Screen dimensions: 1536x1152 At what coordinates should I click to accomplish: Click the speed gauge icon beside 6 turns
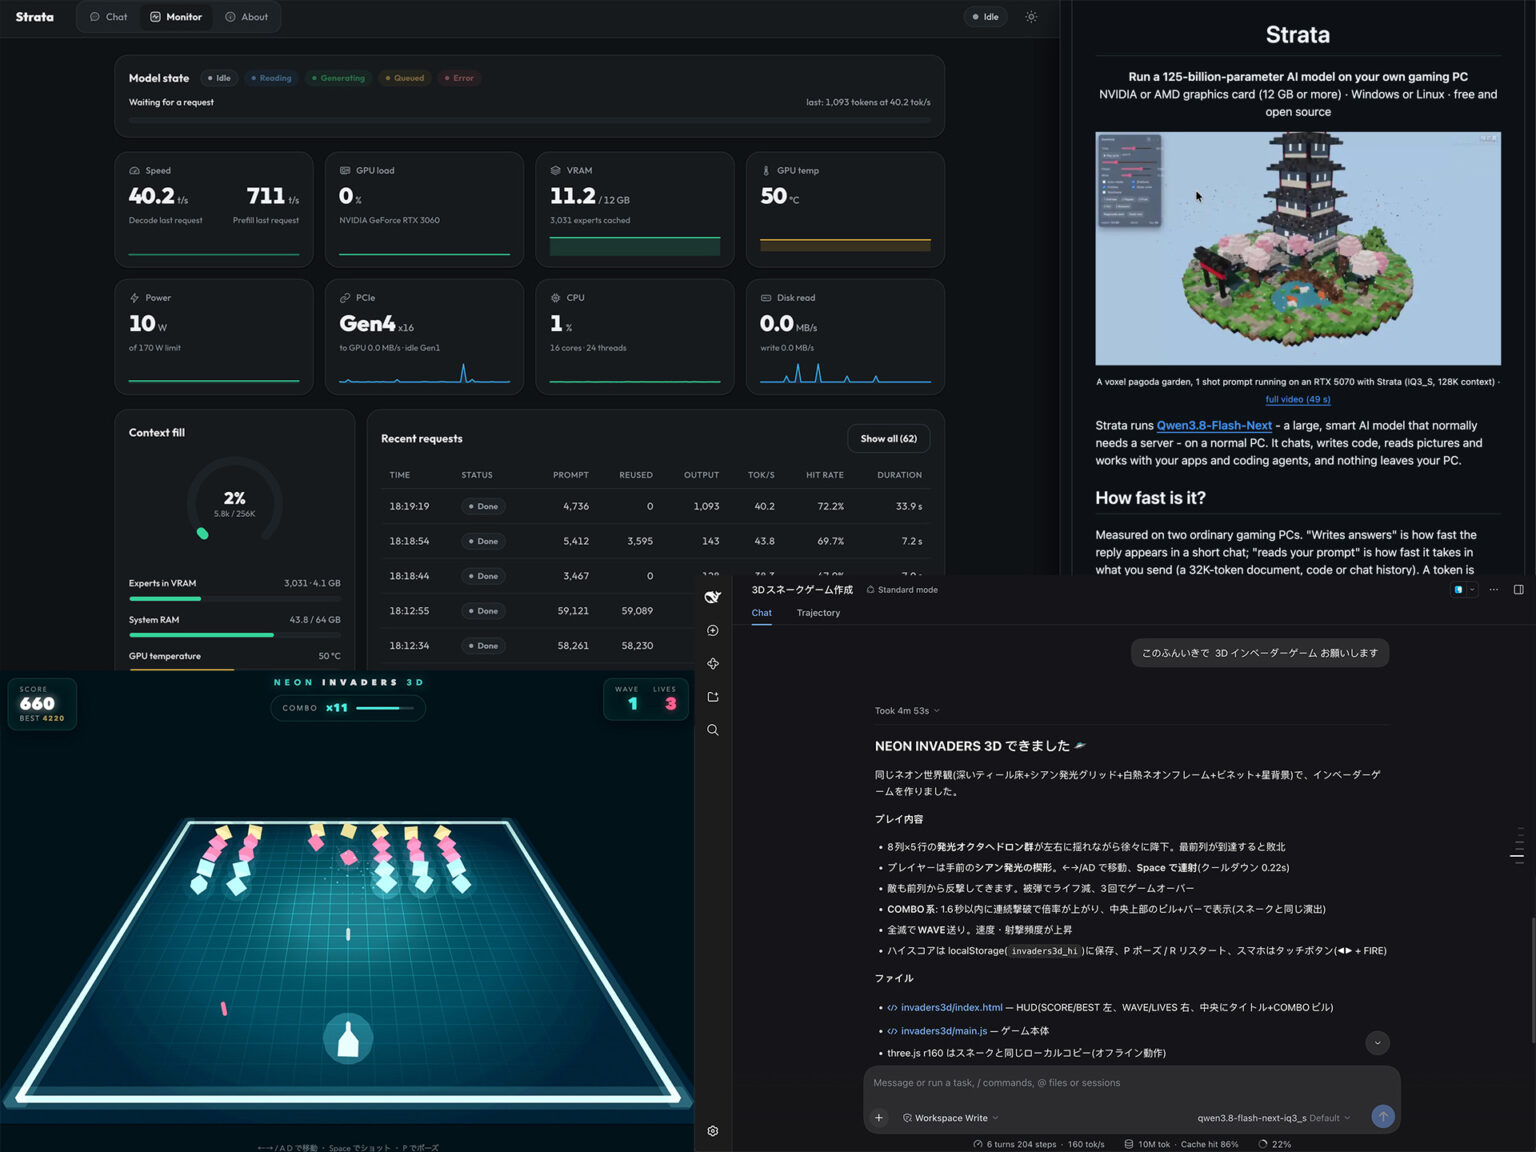tap(977, 1144)
